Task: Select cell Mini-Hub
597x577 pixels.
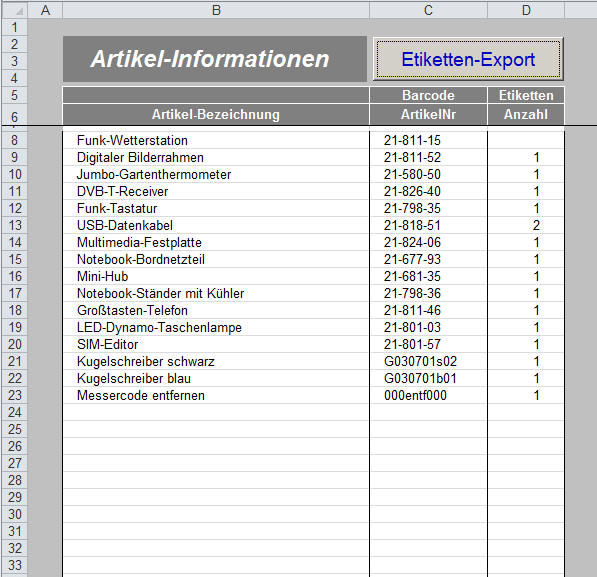Action: [216, 277]
